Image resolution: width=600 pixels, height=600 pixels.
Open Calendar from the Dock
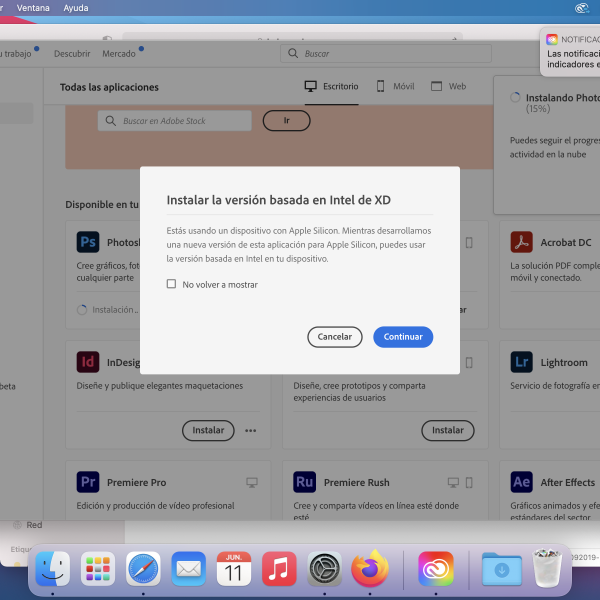pos(234,569)
